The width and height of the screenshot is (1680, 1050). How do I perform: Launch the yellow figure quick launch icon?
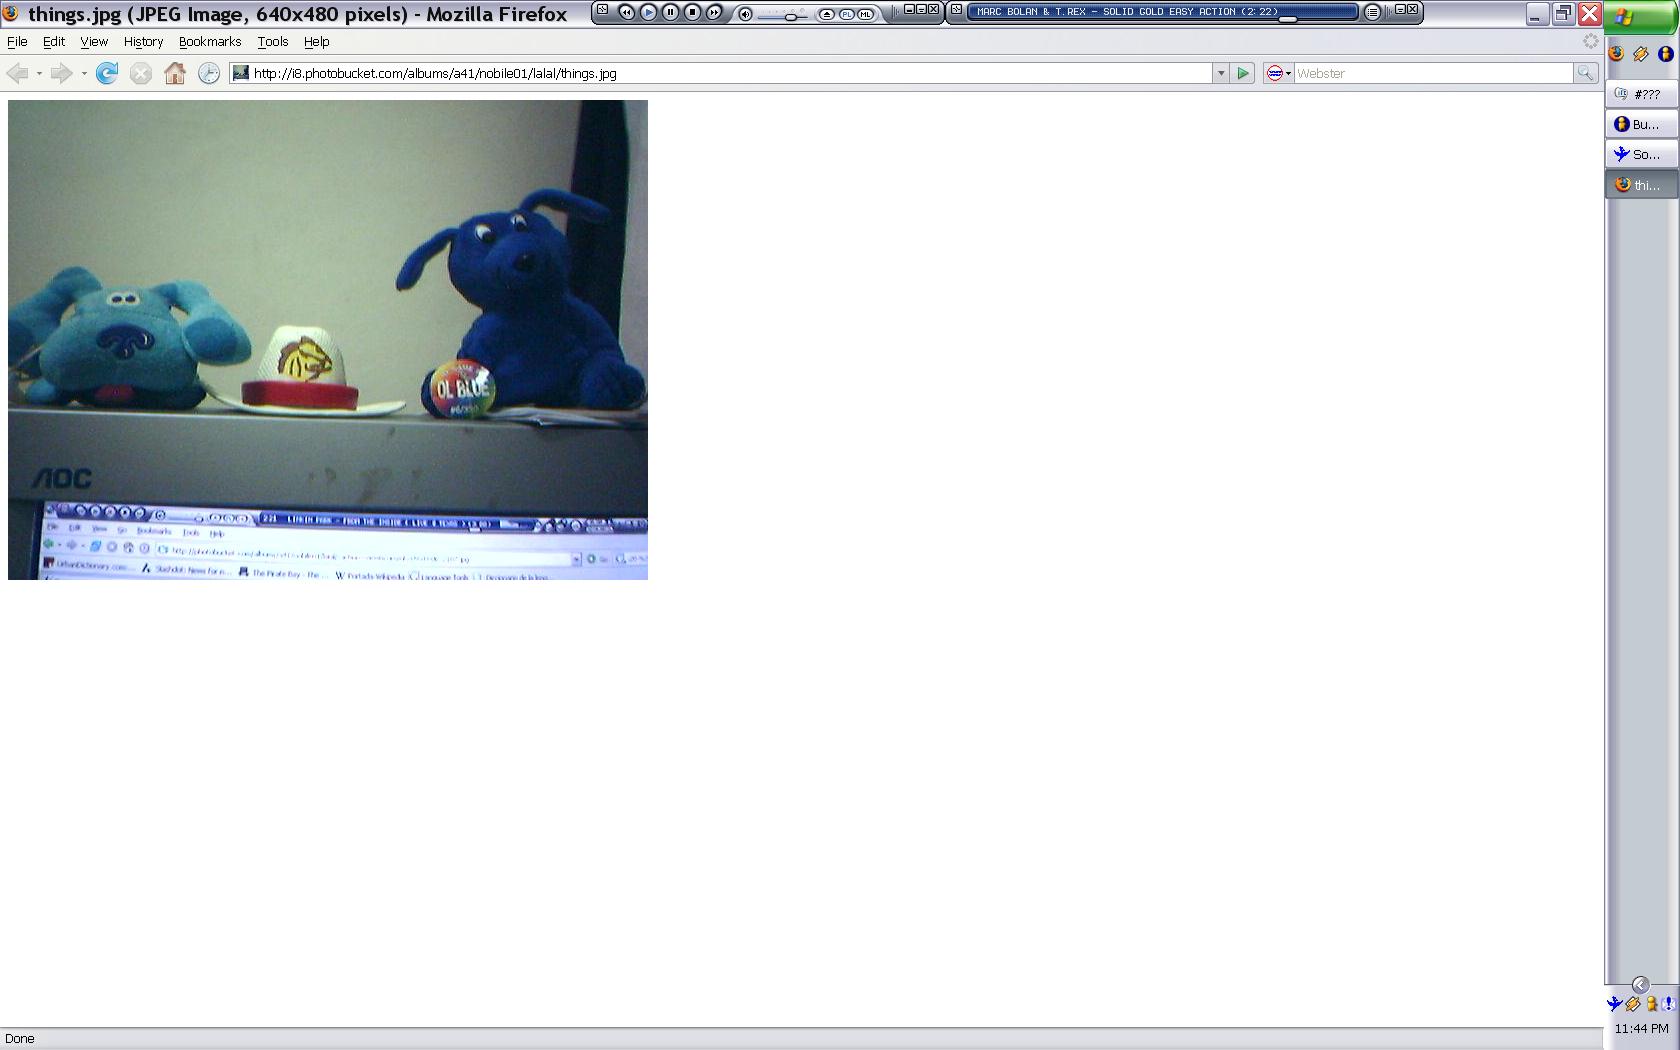(1665, 54)
